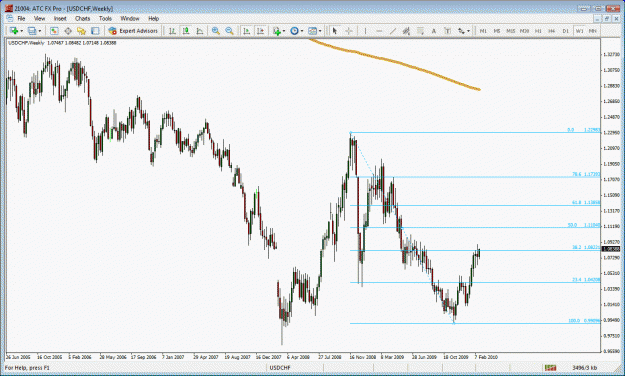The width and height of the screenshot is (625, 376).
Task: Open the Window menu
Action: 130,18
